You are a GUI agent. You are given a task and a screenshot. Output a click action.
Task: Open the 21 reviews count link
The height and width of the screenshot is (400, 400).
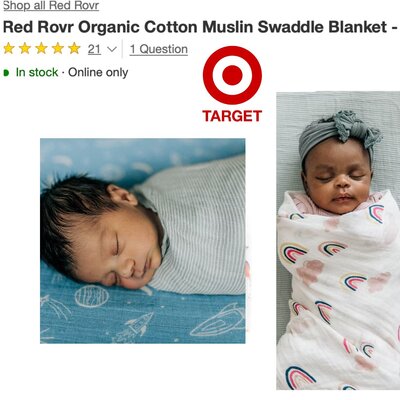(94, 49)
